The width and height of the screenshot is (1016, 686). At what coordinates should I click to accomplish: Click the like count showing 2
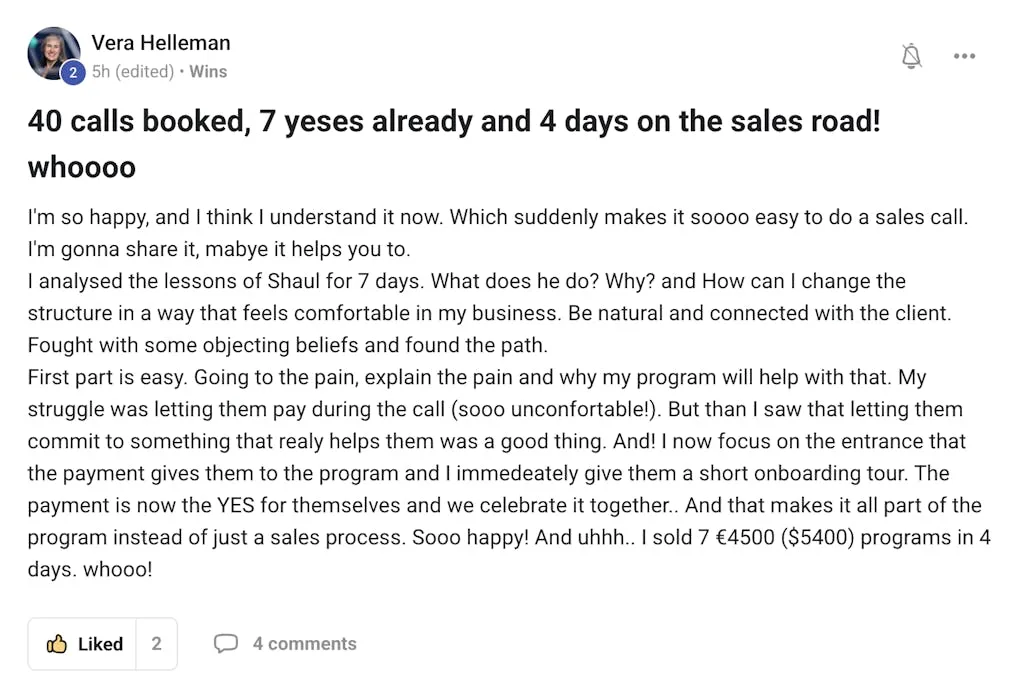[156, 644]
